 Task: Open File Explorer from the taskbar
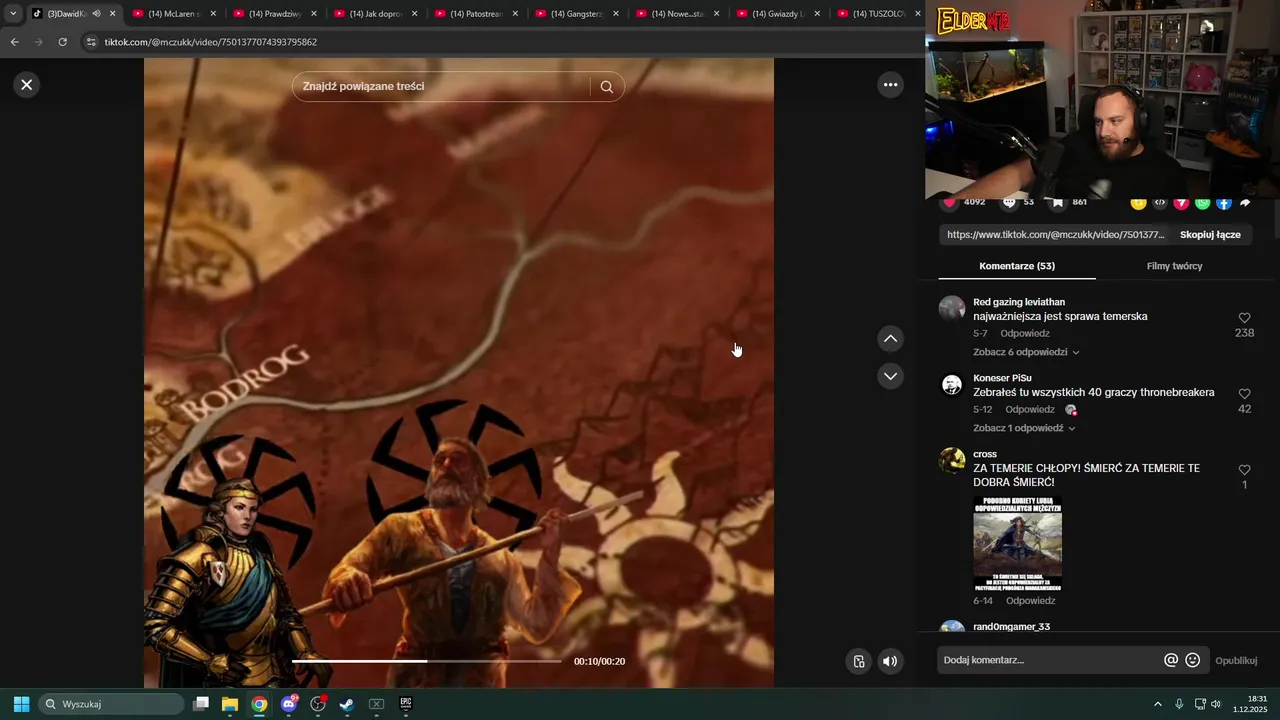coord(230,704)
